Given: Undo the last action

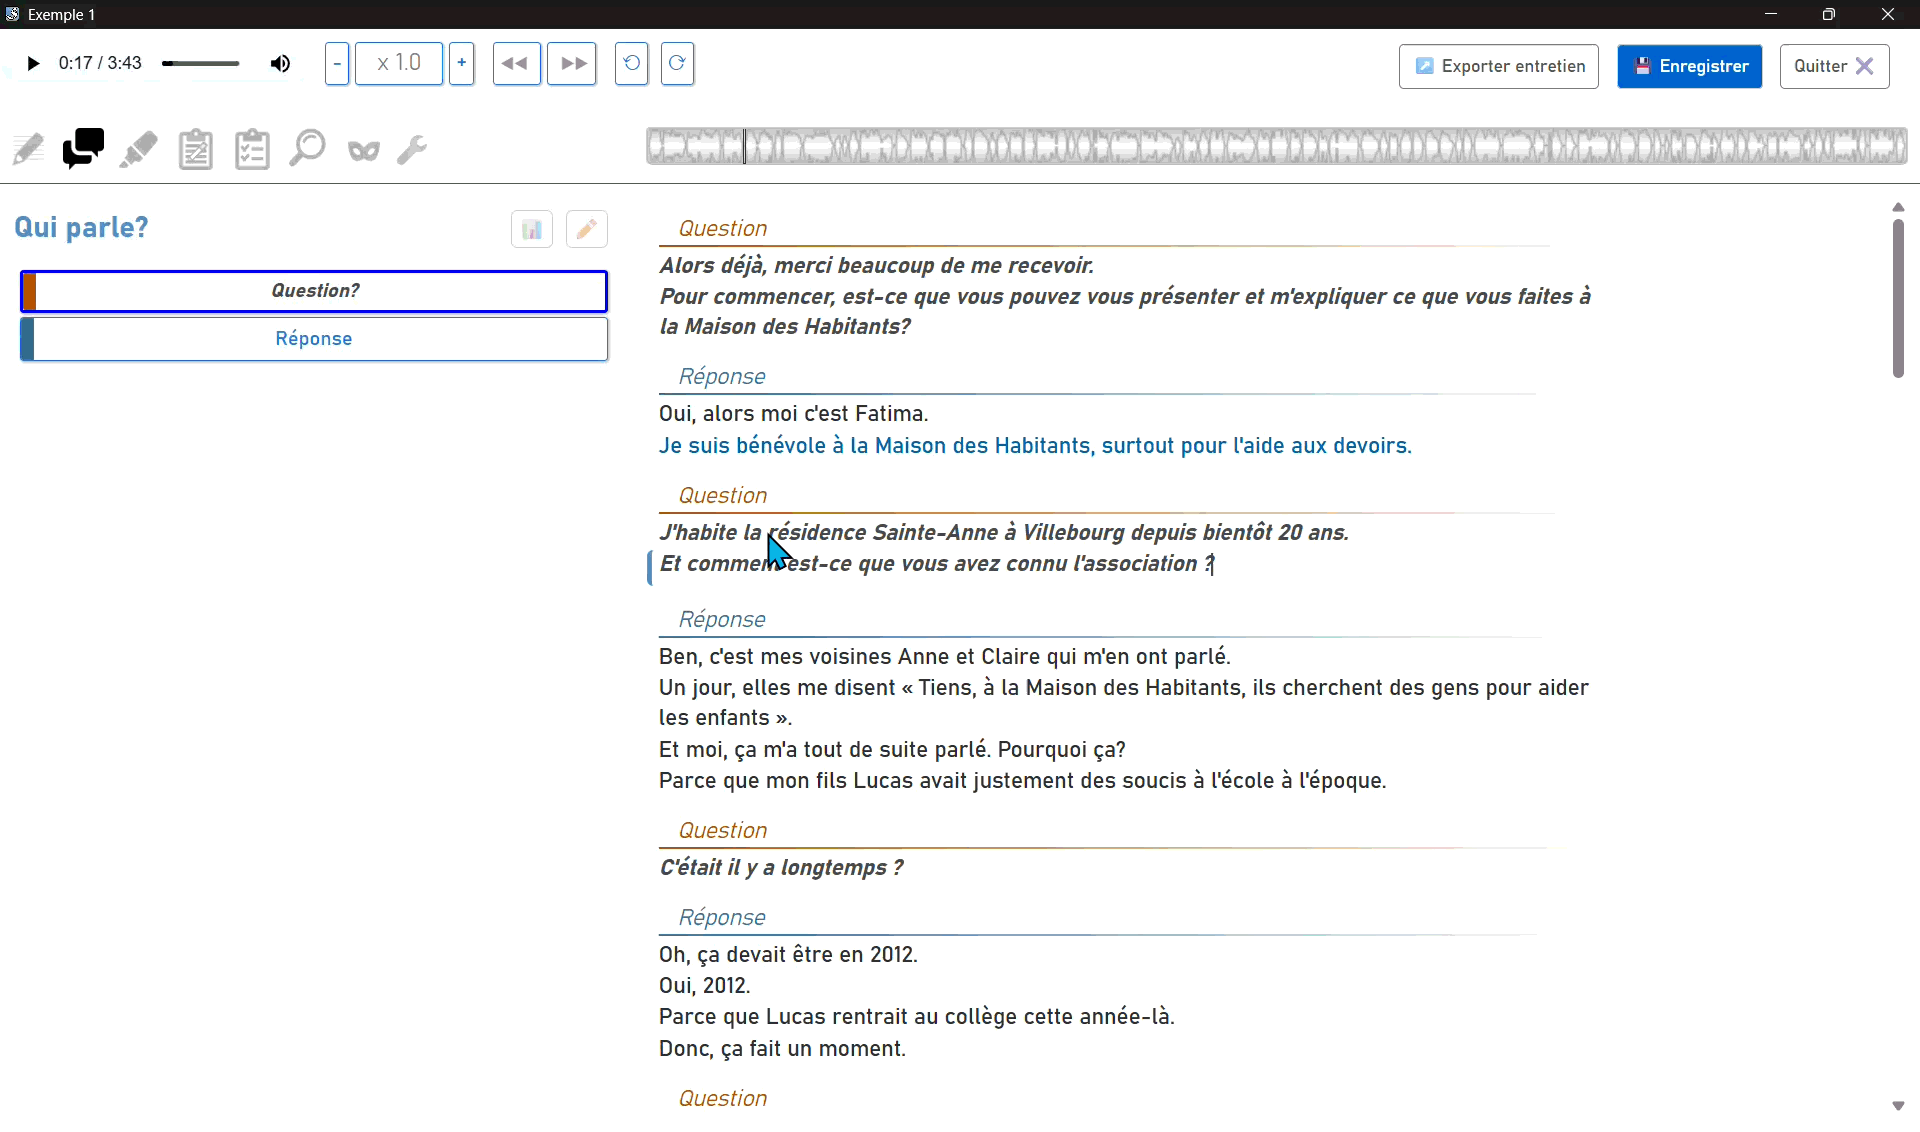Looking at the screenshot, I should coord(631,64).
